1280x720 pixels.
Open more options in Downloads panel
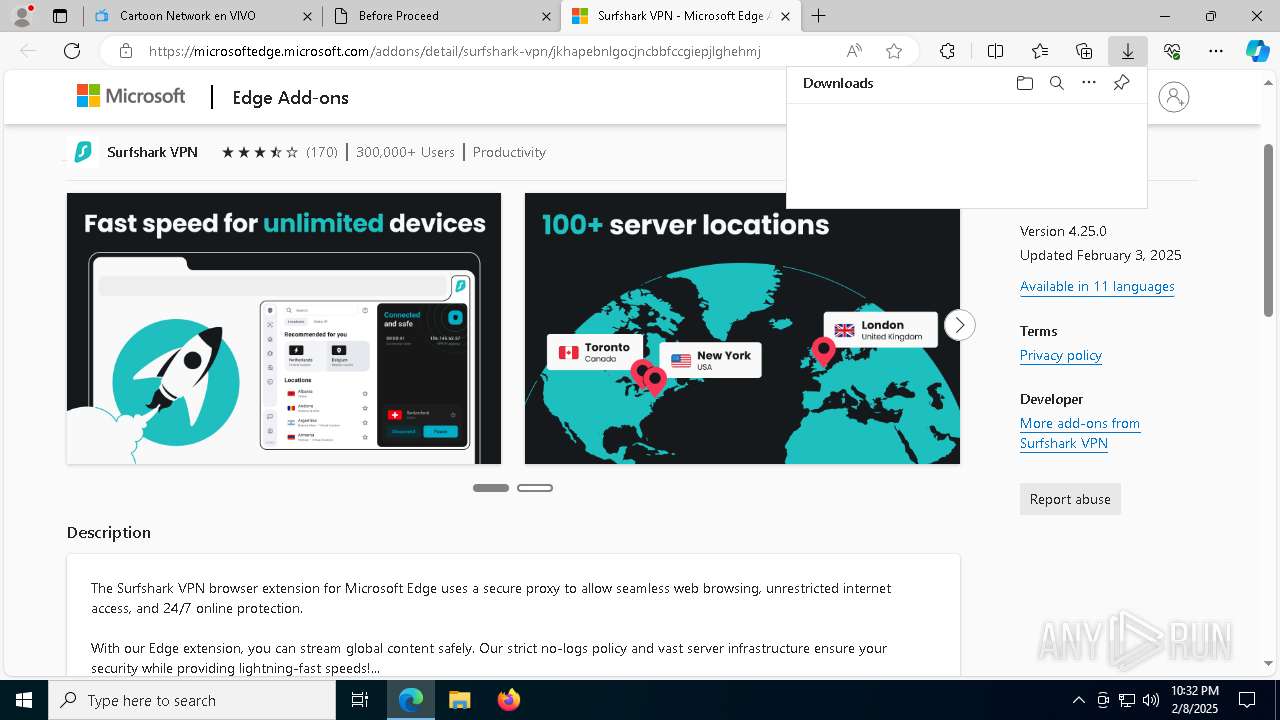[1089, 83]
